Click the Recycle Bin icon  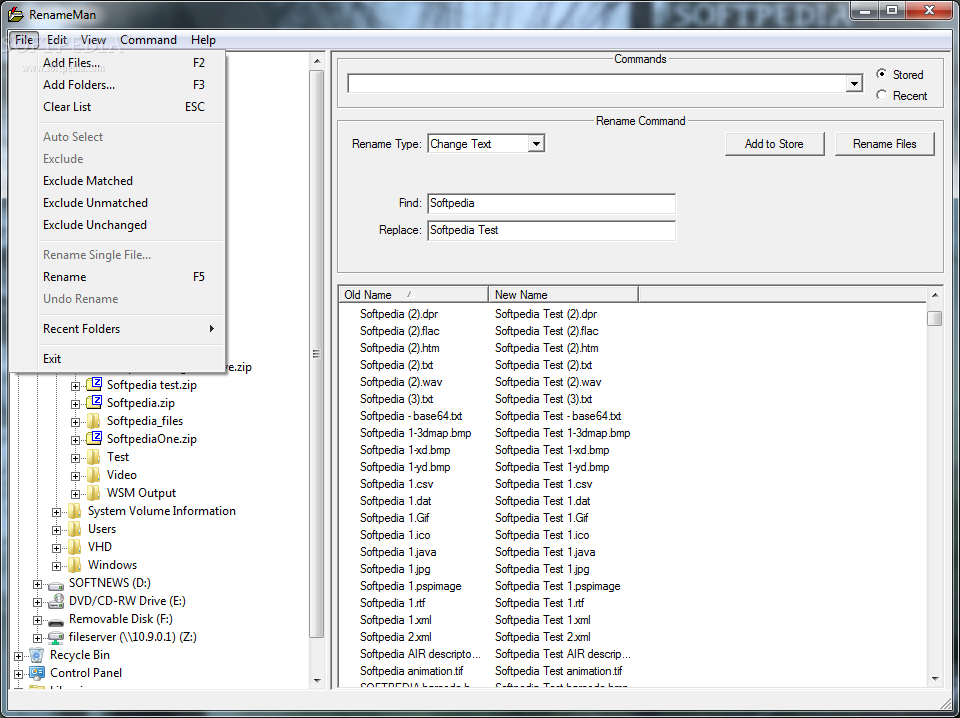click(37, 655)
